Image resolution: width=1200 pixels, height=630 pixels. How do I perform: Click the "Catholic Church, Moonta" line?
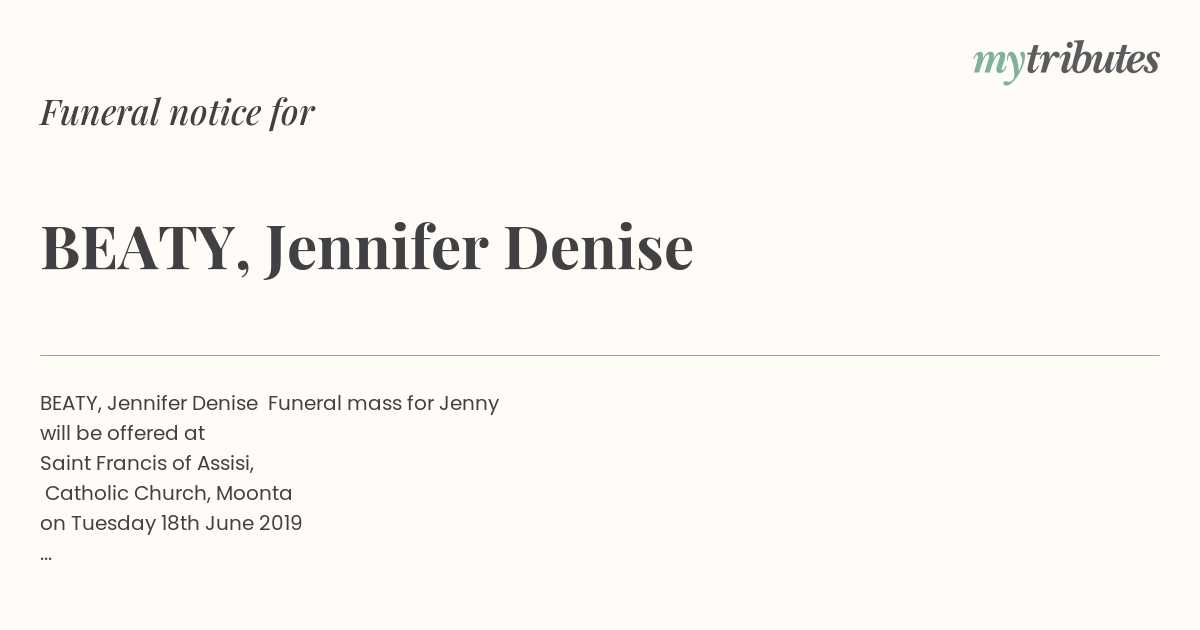pyautogui.click(x=169, y=494)
